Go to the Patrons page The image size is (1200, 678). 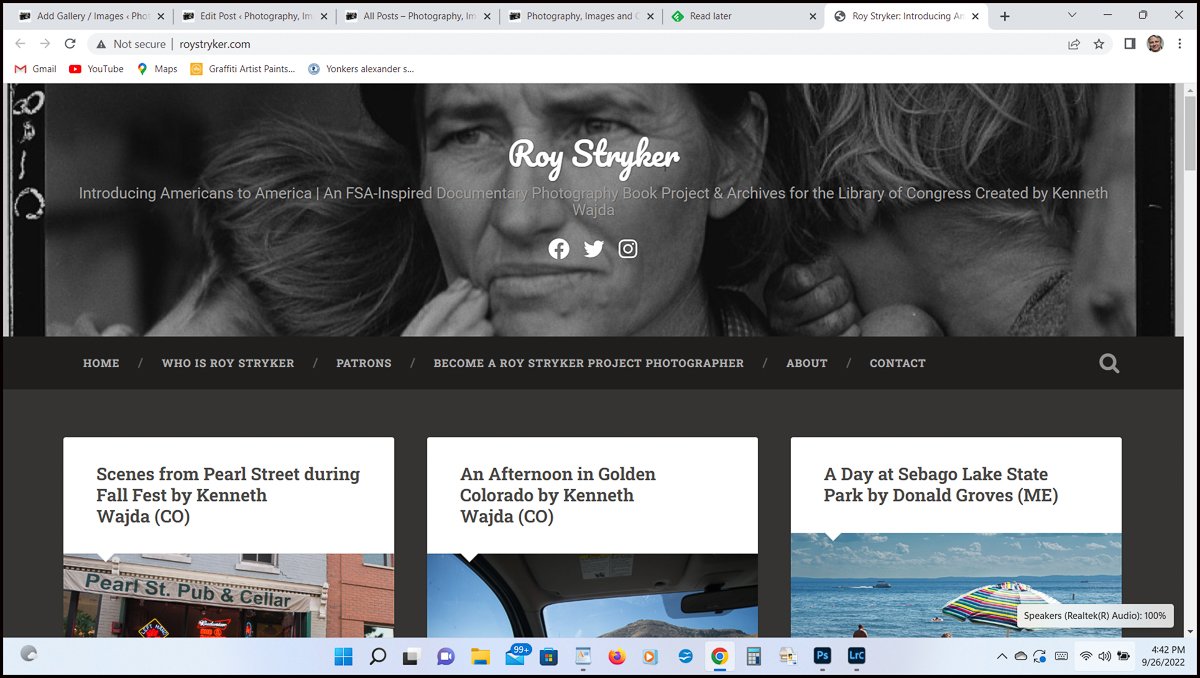[364, 363]
